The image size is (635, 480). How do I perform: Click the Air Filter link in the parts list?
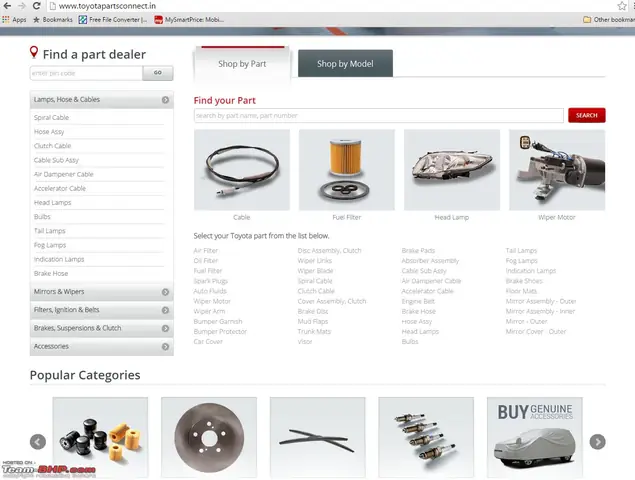pyautogui.click(x=206, y=251)
